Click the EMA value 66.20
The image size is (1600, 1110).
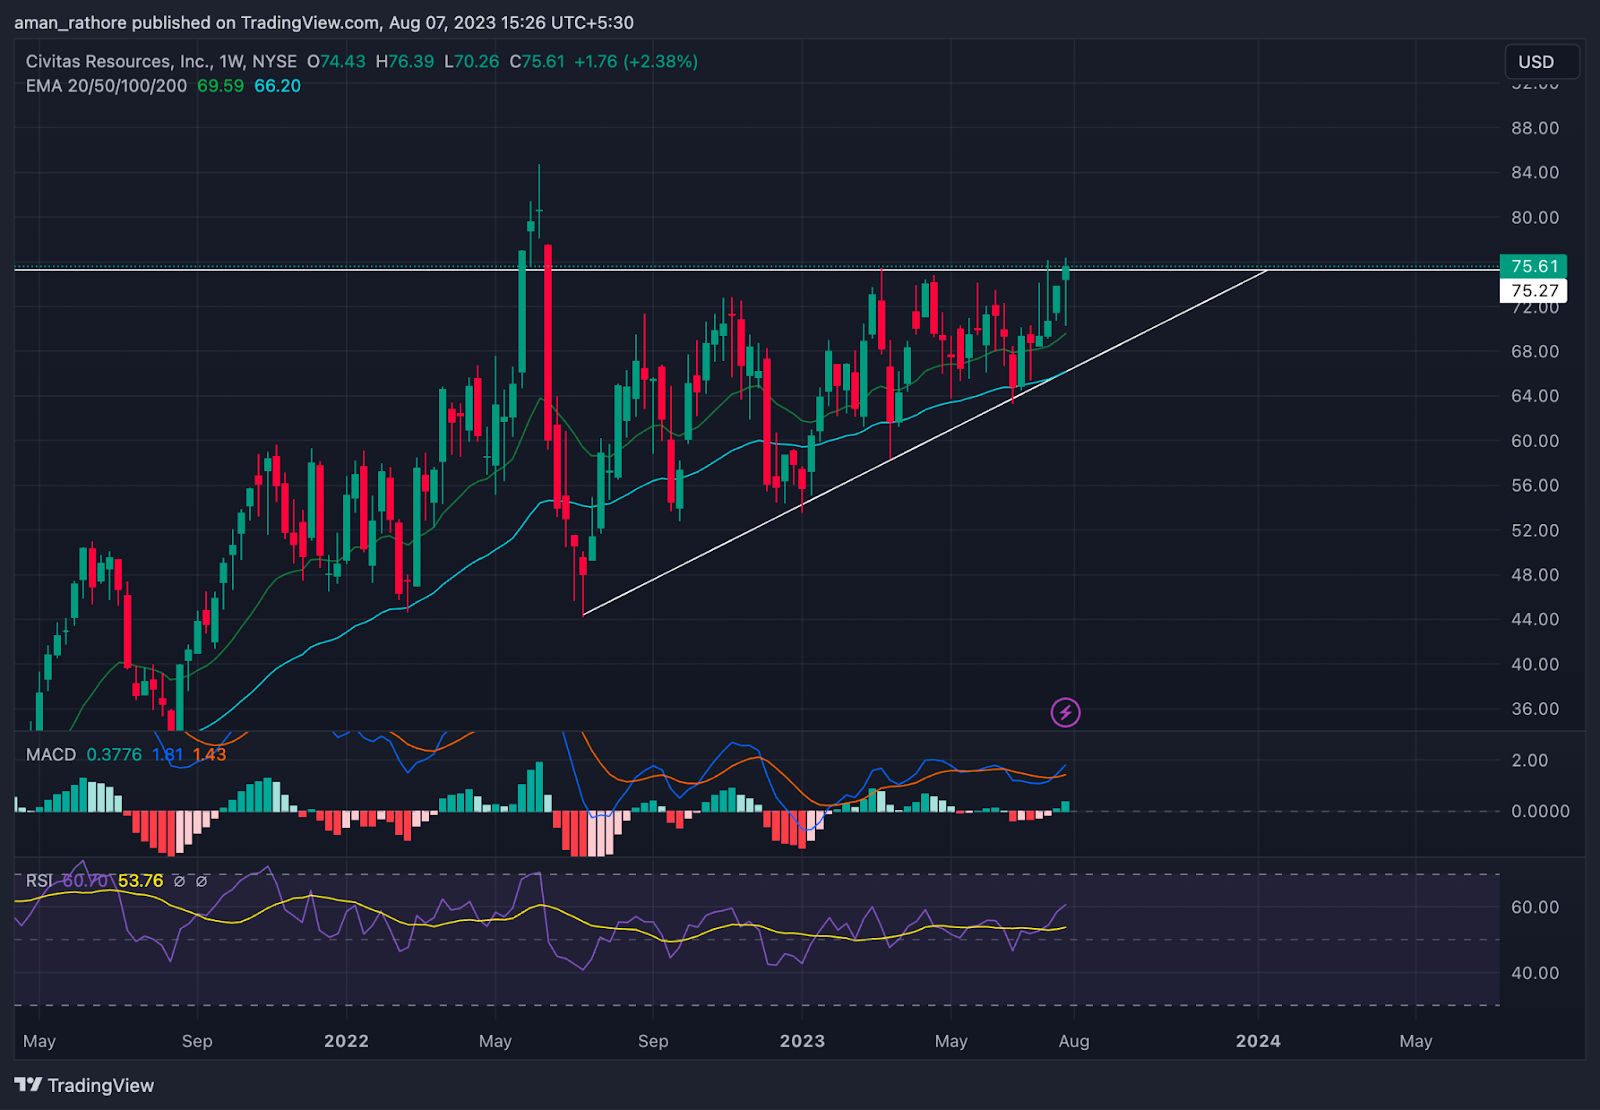coord(277,86)
